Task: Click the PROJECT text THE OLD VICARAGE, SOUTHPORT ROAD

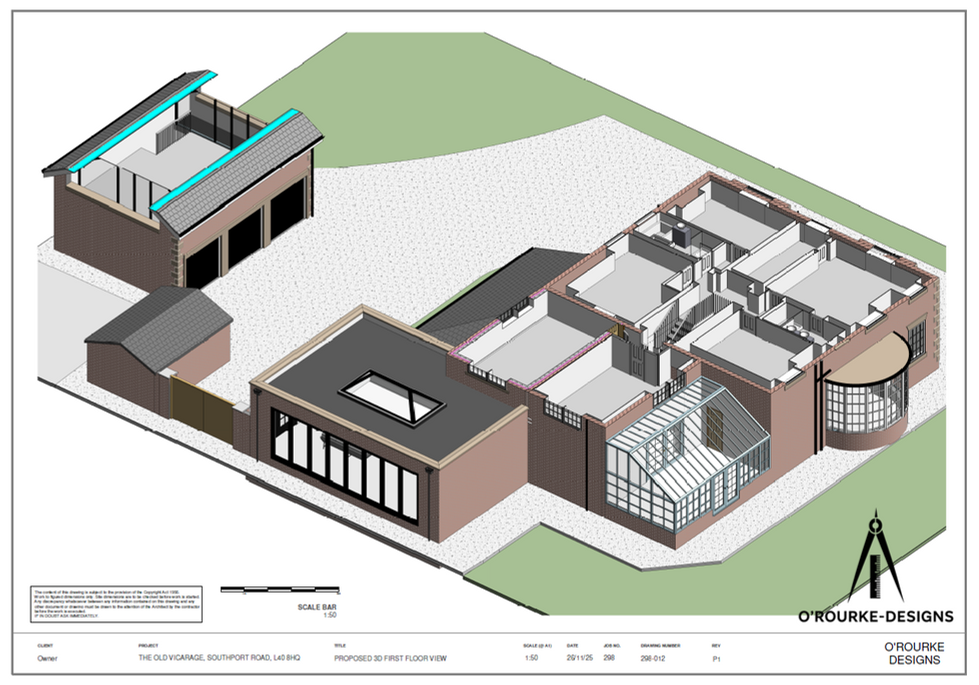Action: [222, 656]
